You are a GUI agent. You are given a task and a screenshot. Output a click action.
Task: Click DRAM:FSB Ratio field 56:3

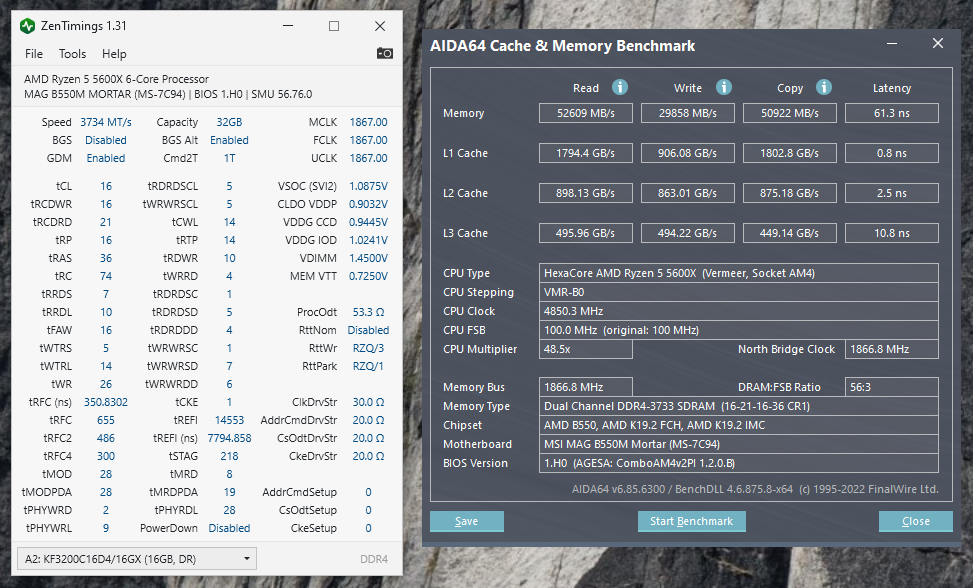[x=892, y=387]
